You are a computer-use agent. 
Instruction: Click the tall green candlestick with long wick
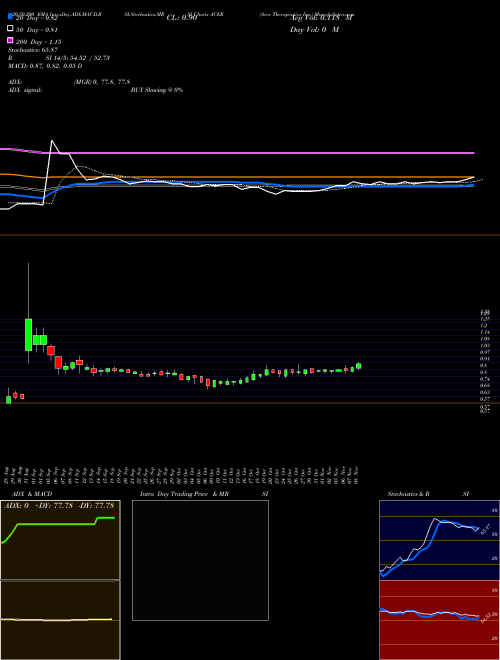click(x=28, y=335)
